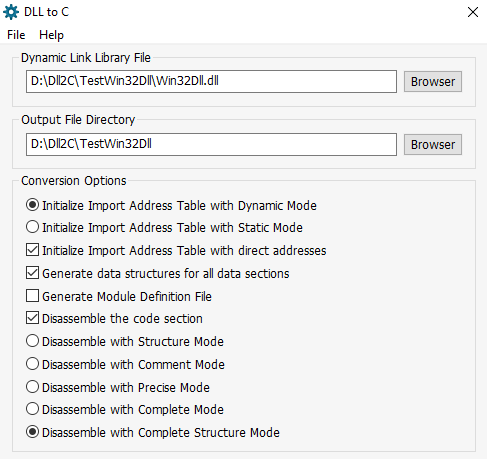Open the Help menu
The height and width of the screenshot is (459, 487).
click(x=51, y=35)
